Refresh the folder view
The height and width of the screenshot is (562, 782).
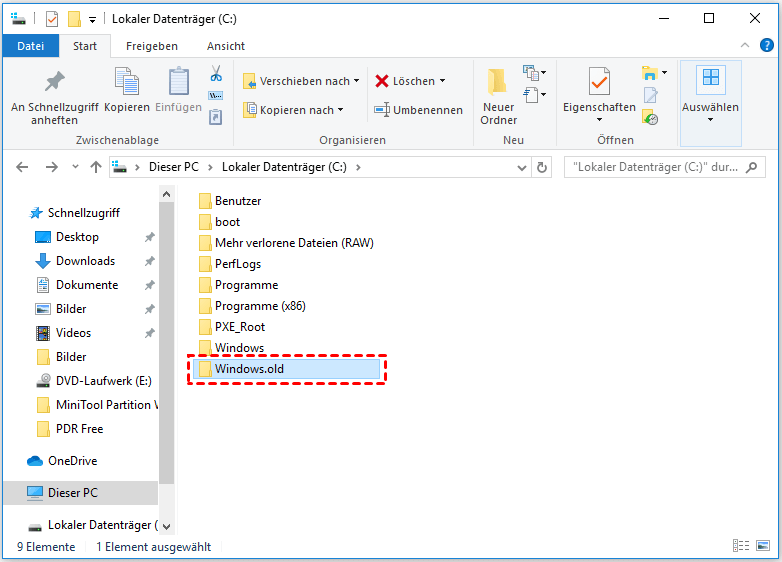(542, 168)
